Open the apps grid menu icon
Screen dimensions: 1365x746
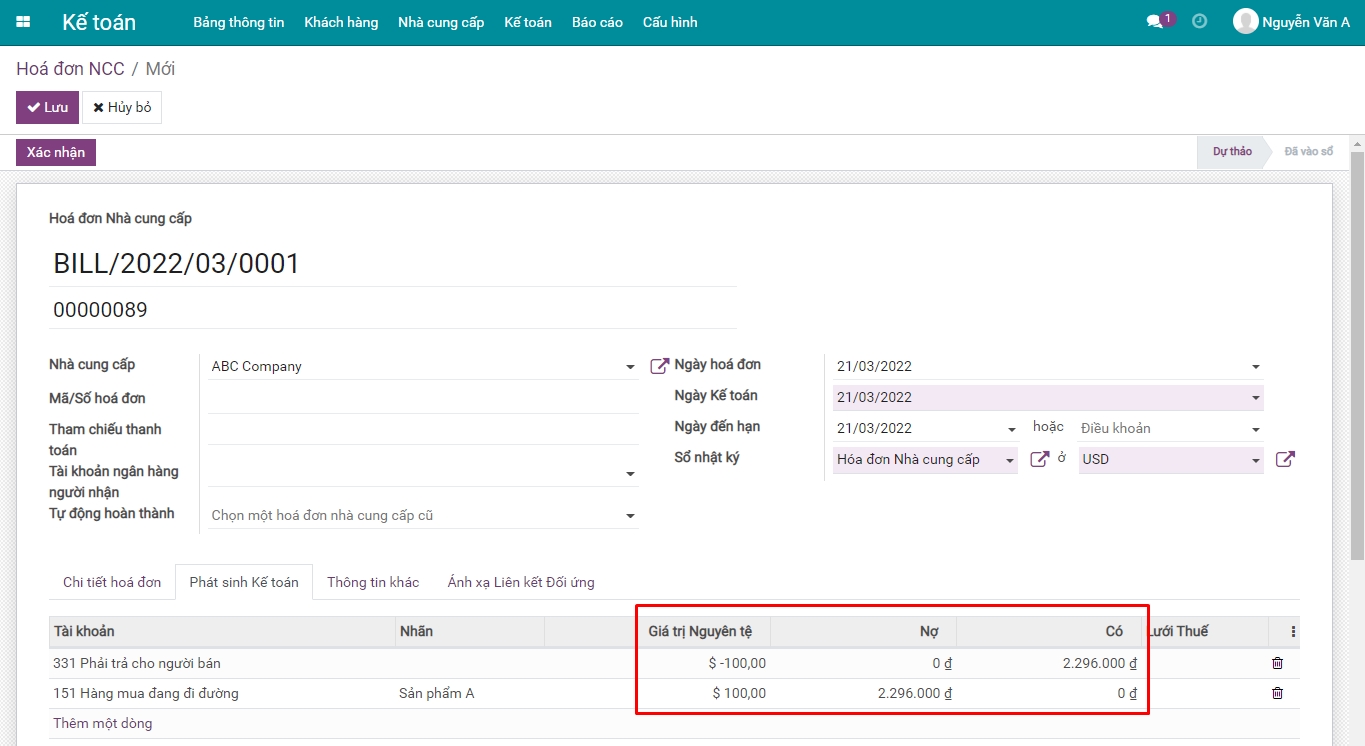23,22
